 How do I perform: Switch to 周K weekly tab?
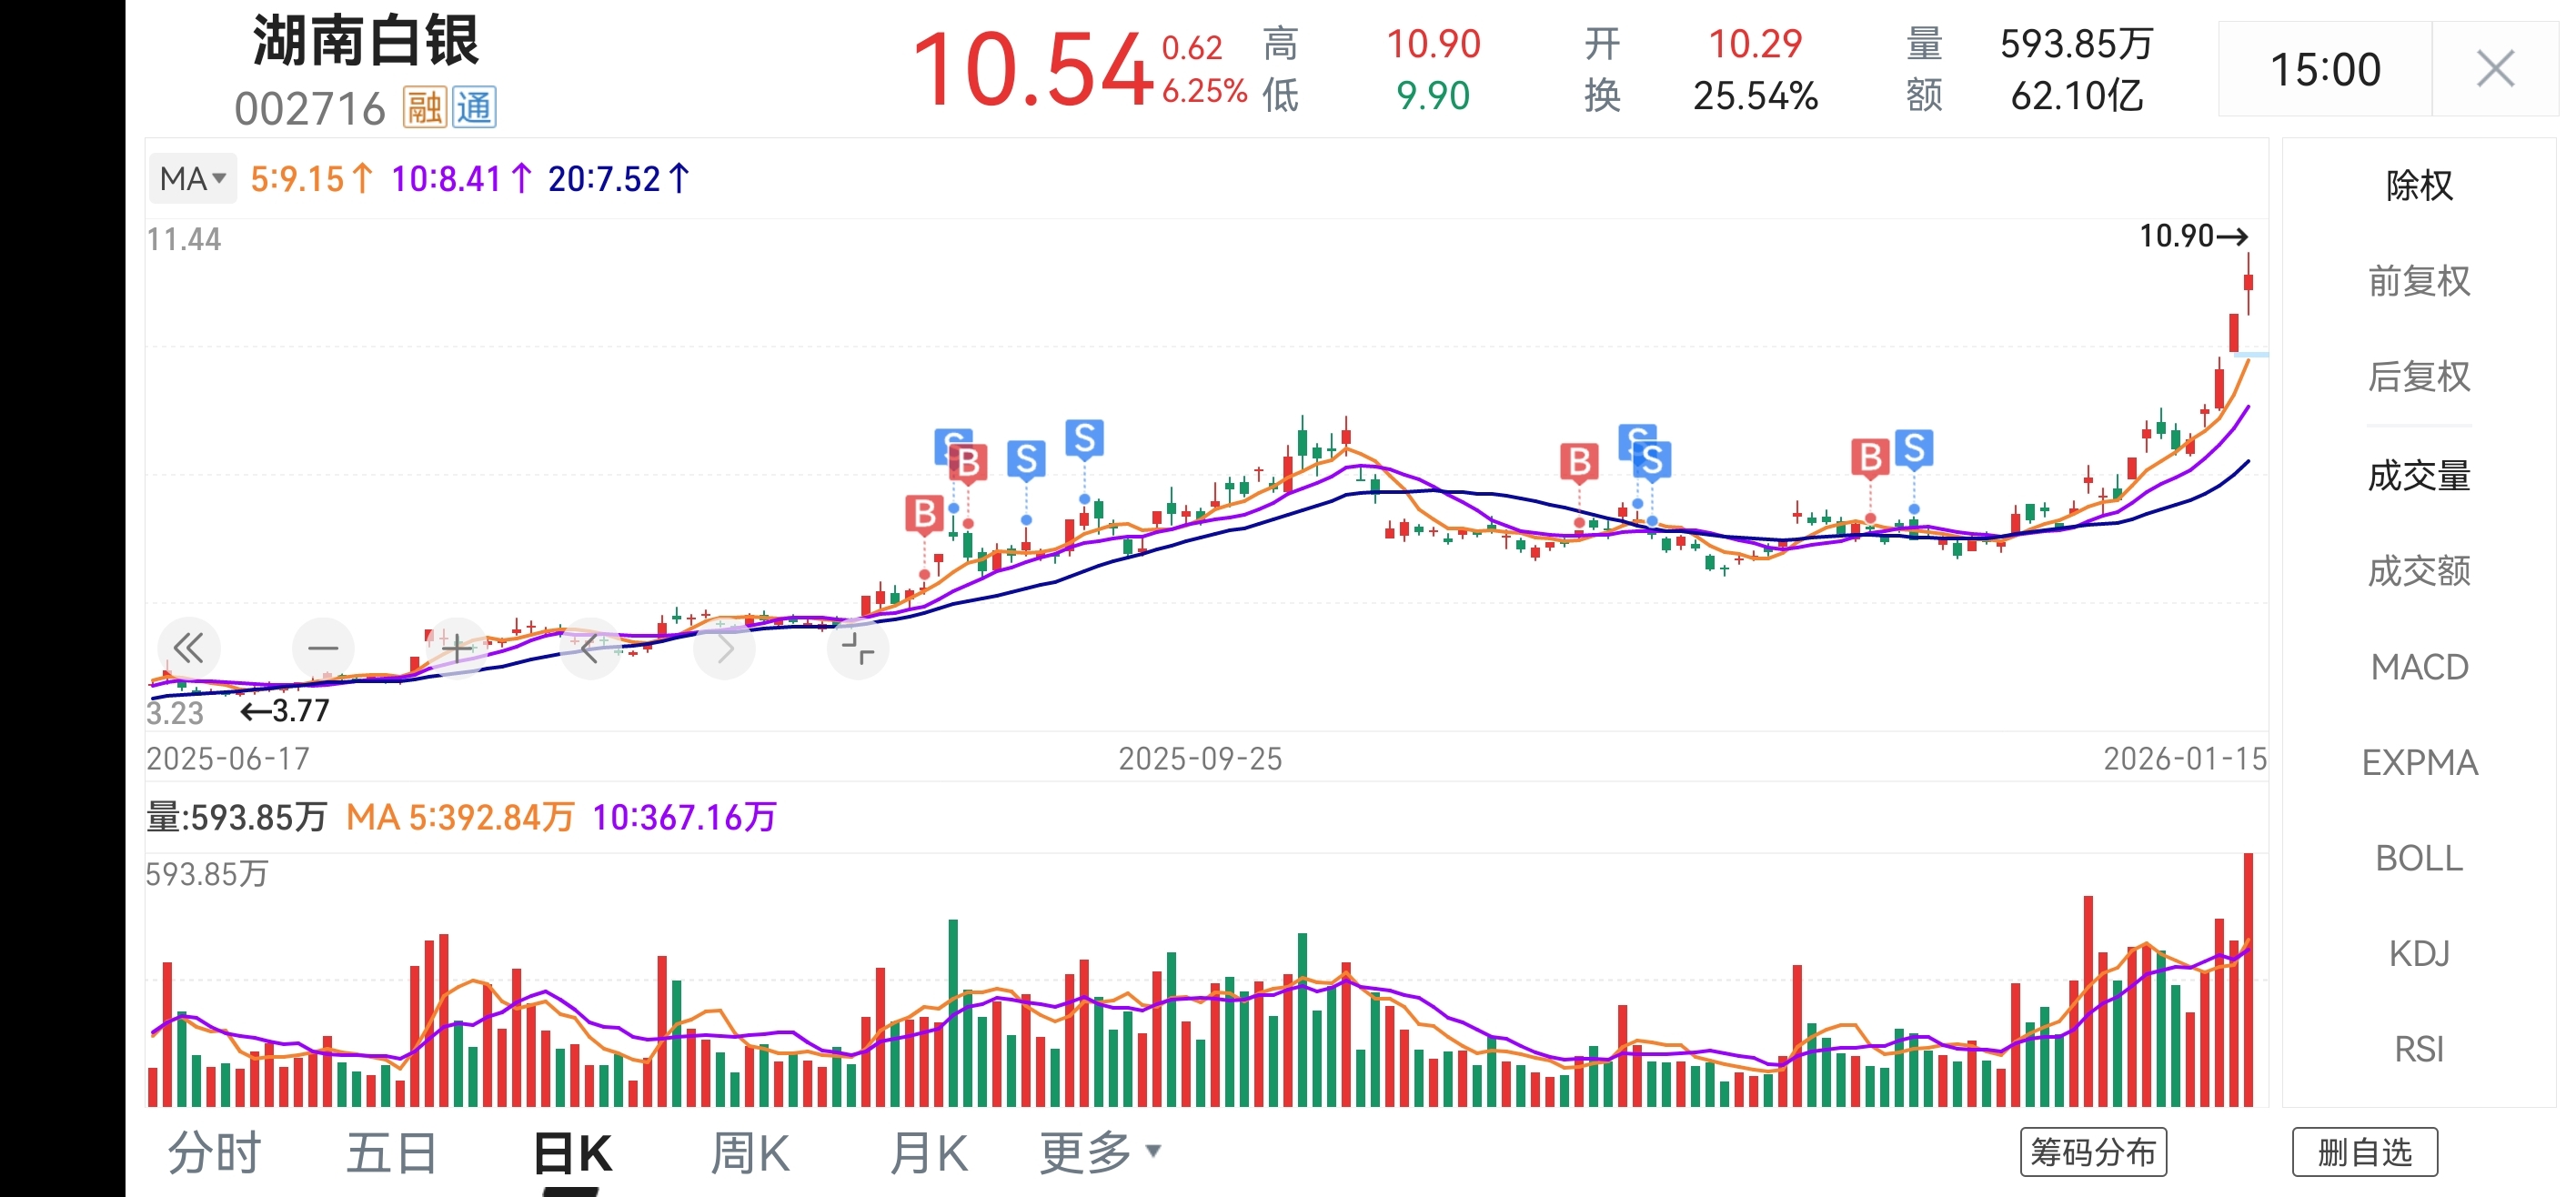(750, 1153)
